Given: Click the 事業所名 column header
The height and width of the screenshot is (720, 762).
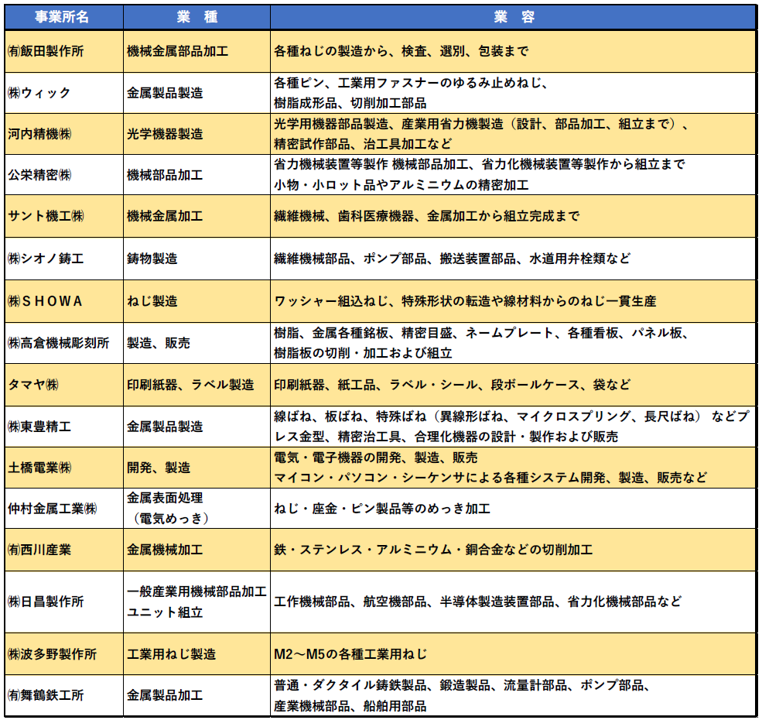Looking at the screenshot, I should (x=64, y=17).
